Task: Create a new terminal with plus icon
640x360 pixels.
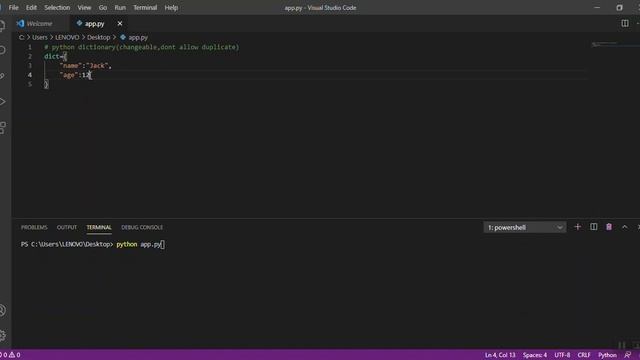Action: 577,227
